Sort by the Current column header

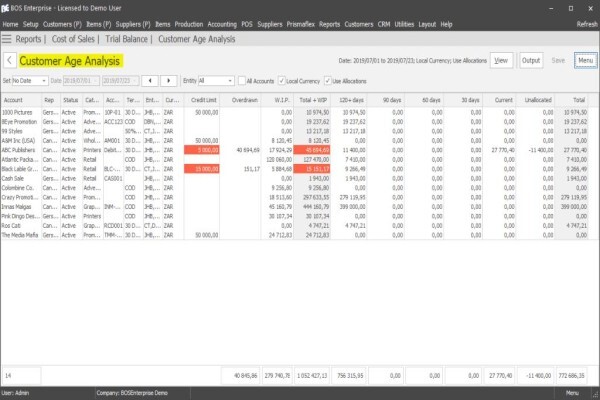pos(499,100)
